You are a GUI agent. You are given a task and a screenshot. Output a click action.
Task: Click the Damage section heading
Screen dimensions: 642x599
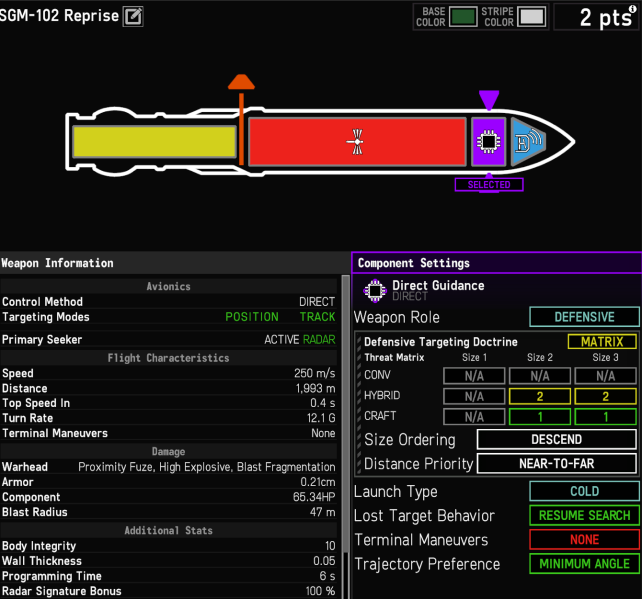point(168,452)
